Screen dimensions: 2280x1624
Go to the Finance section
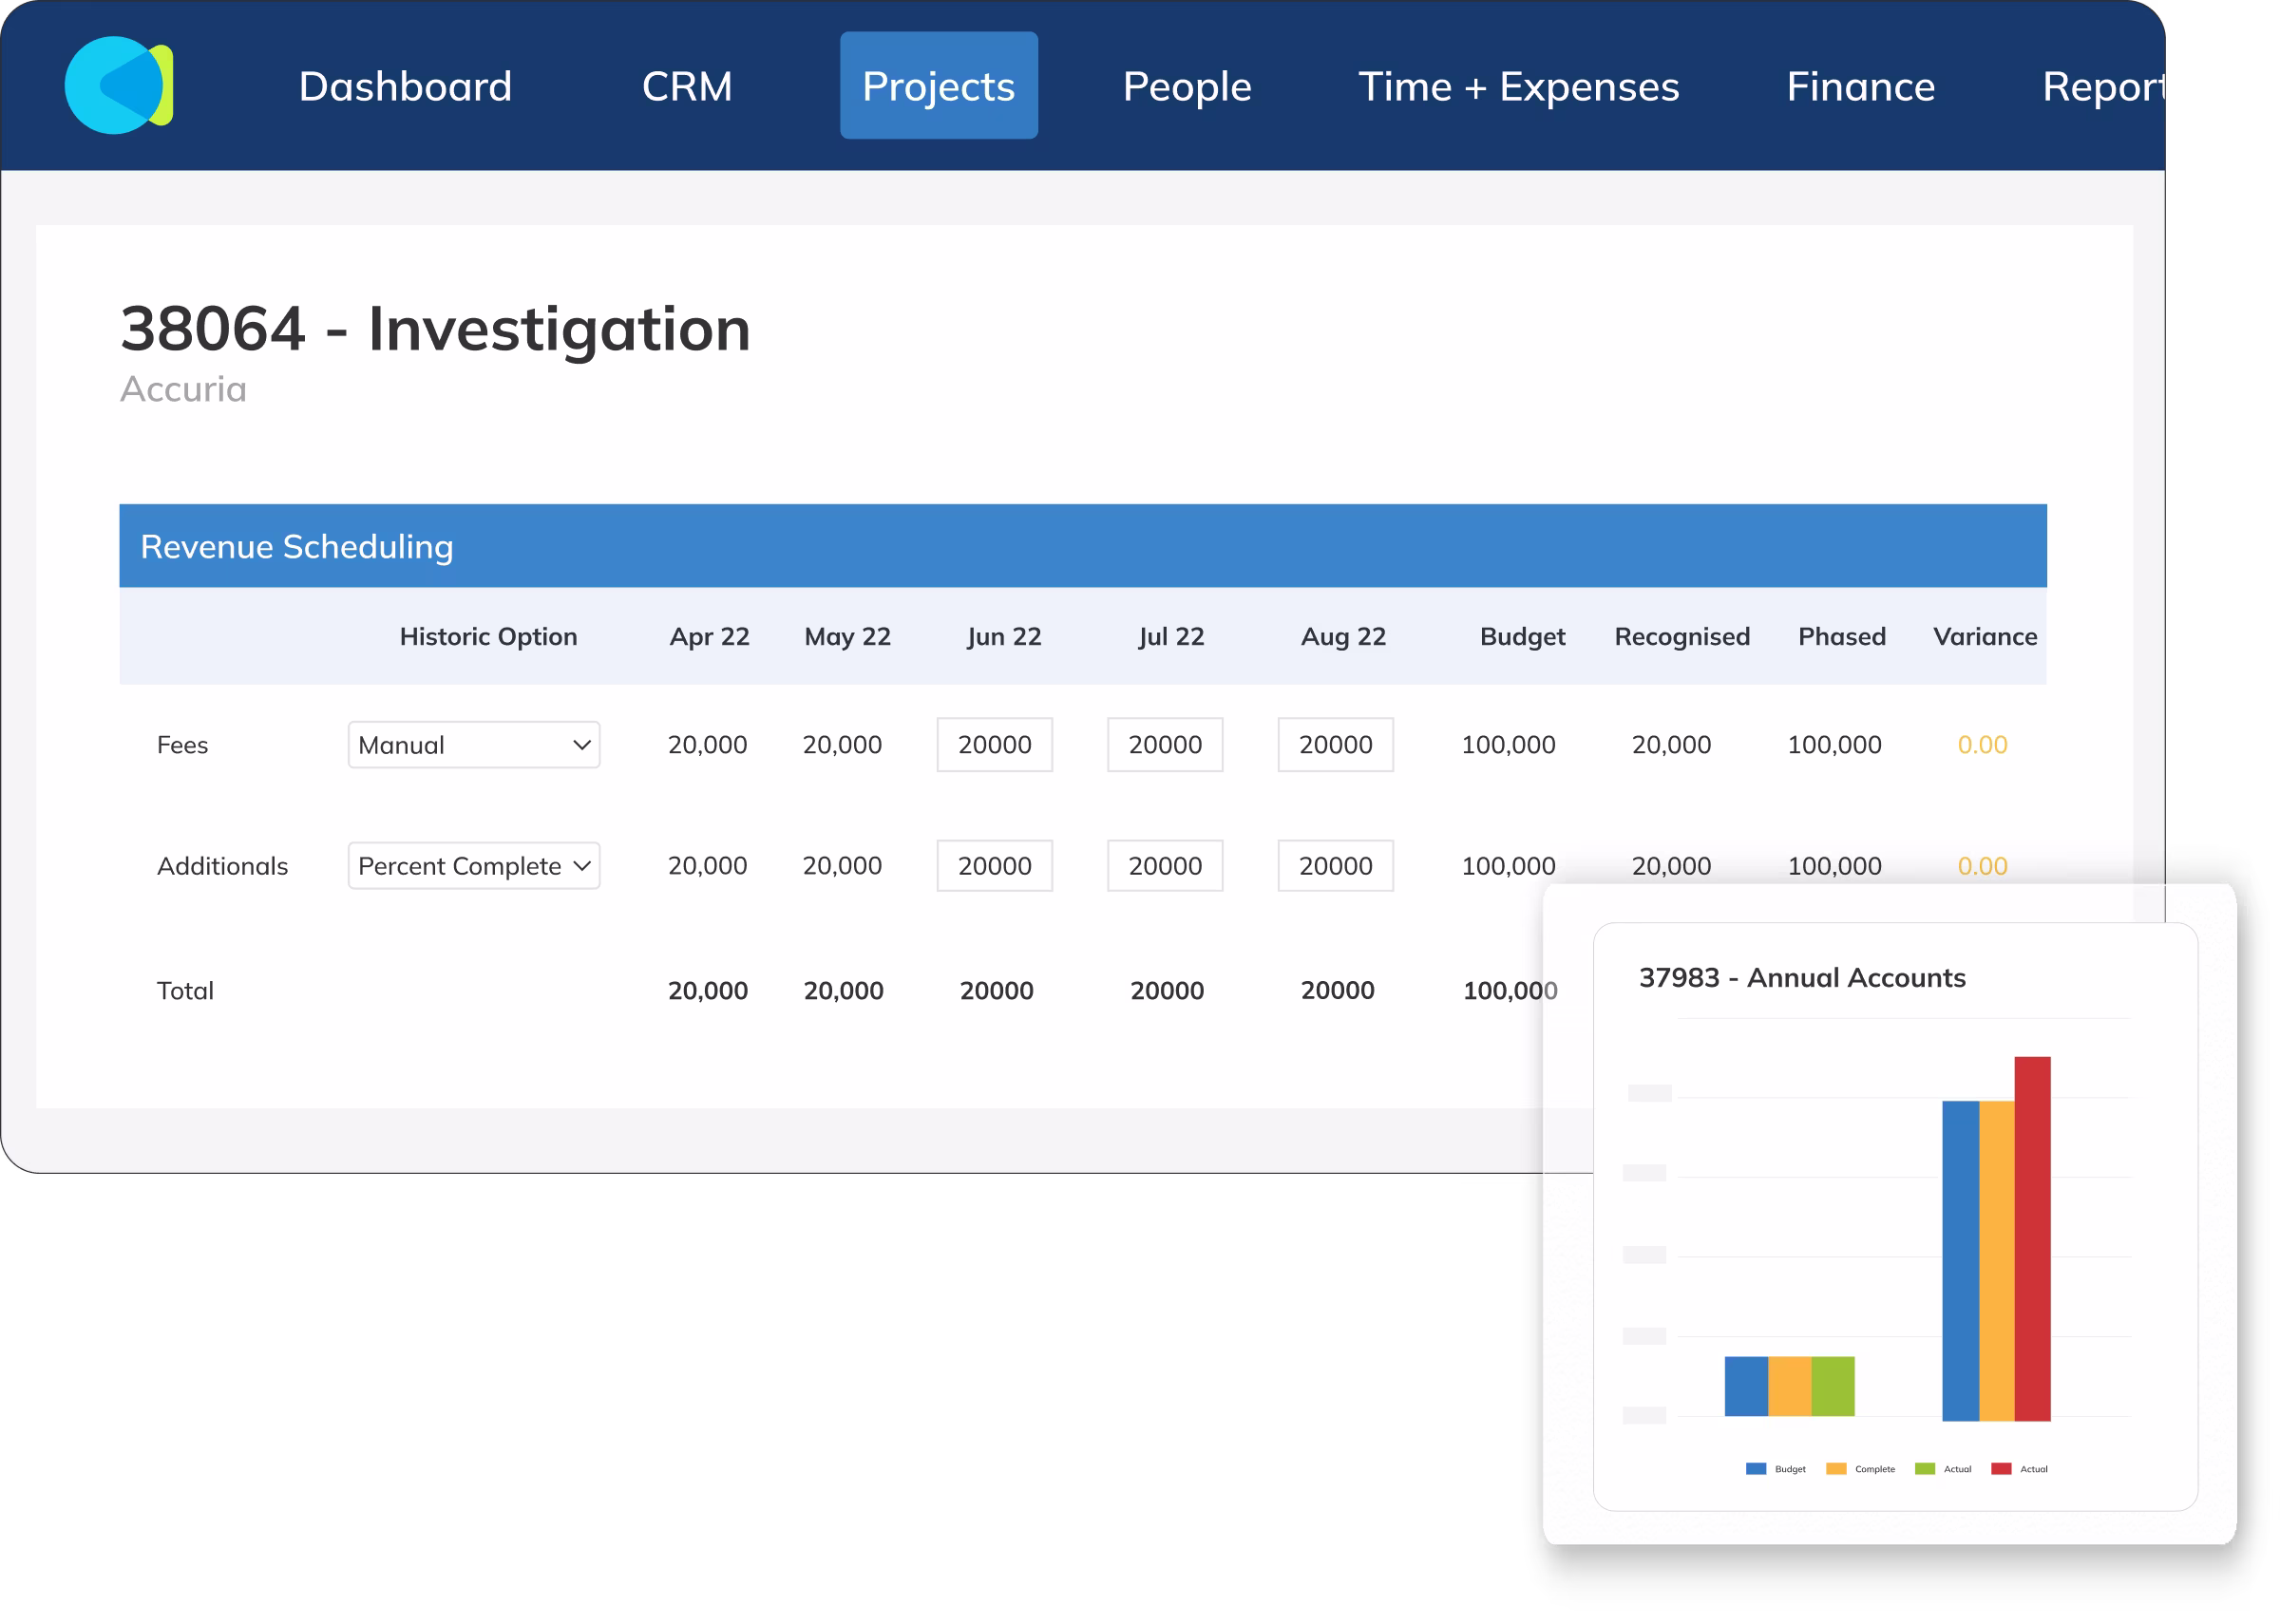tap(1860, 85)
